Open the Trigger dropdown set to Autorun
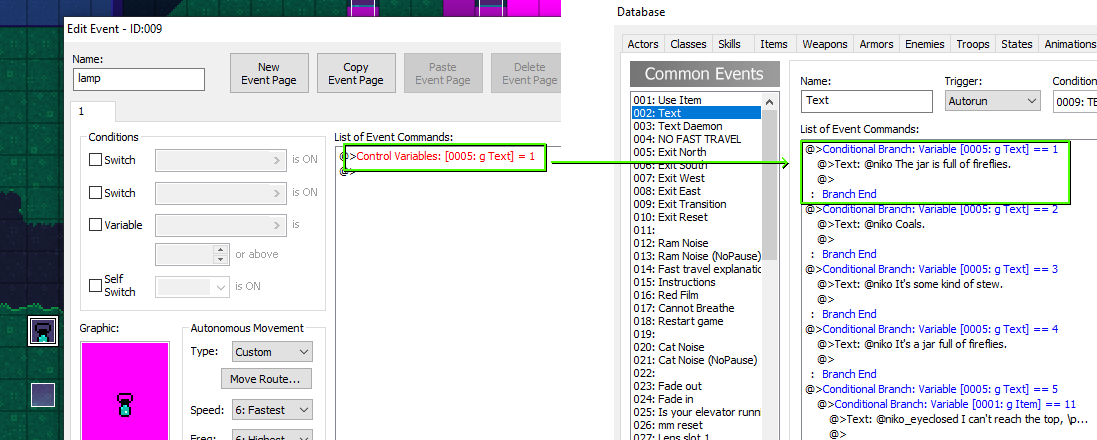This screenshot has width=1097, height=440. (992, 100)
